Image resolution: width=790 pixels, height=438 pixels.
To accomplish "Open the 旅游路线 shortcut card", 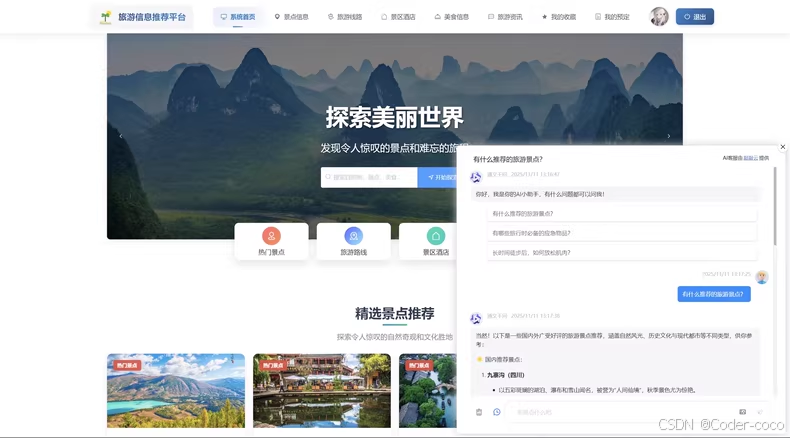I will (354, 241).
